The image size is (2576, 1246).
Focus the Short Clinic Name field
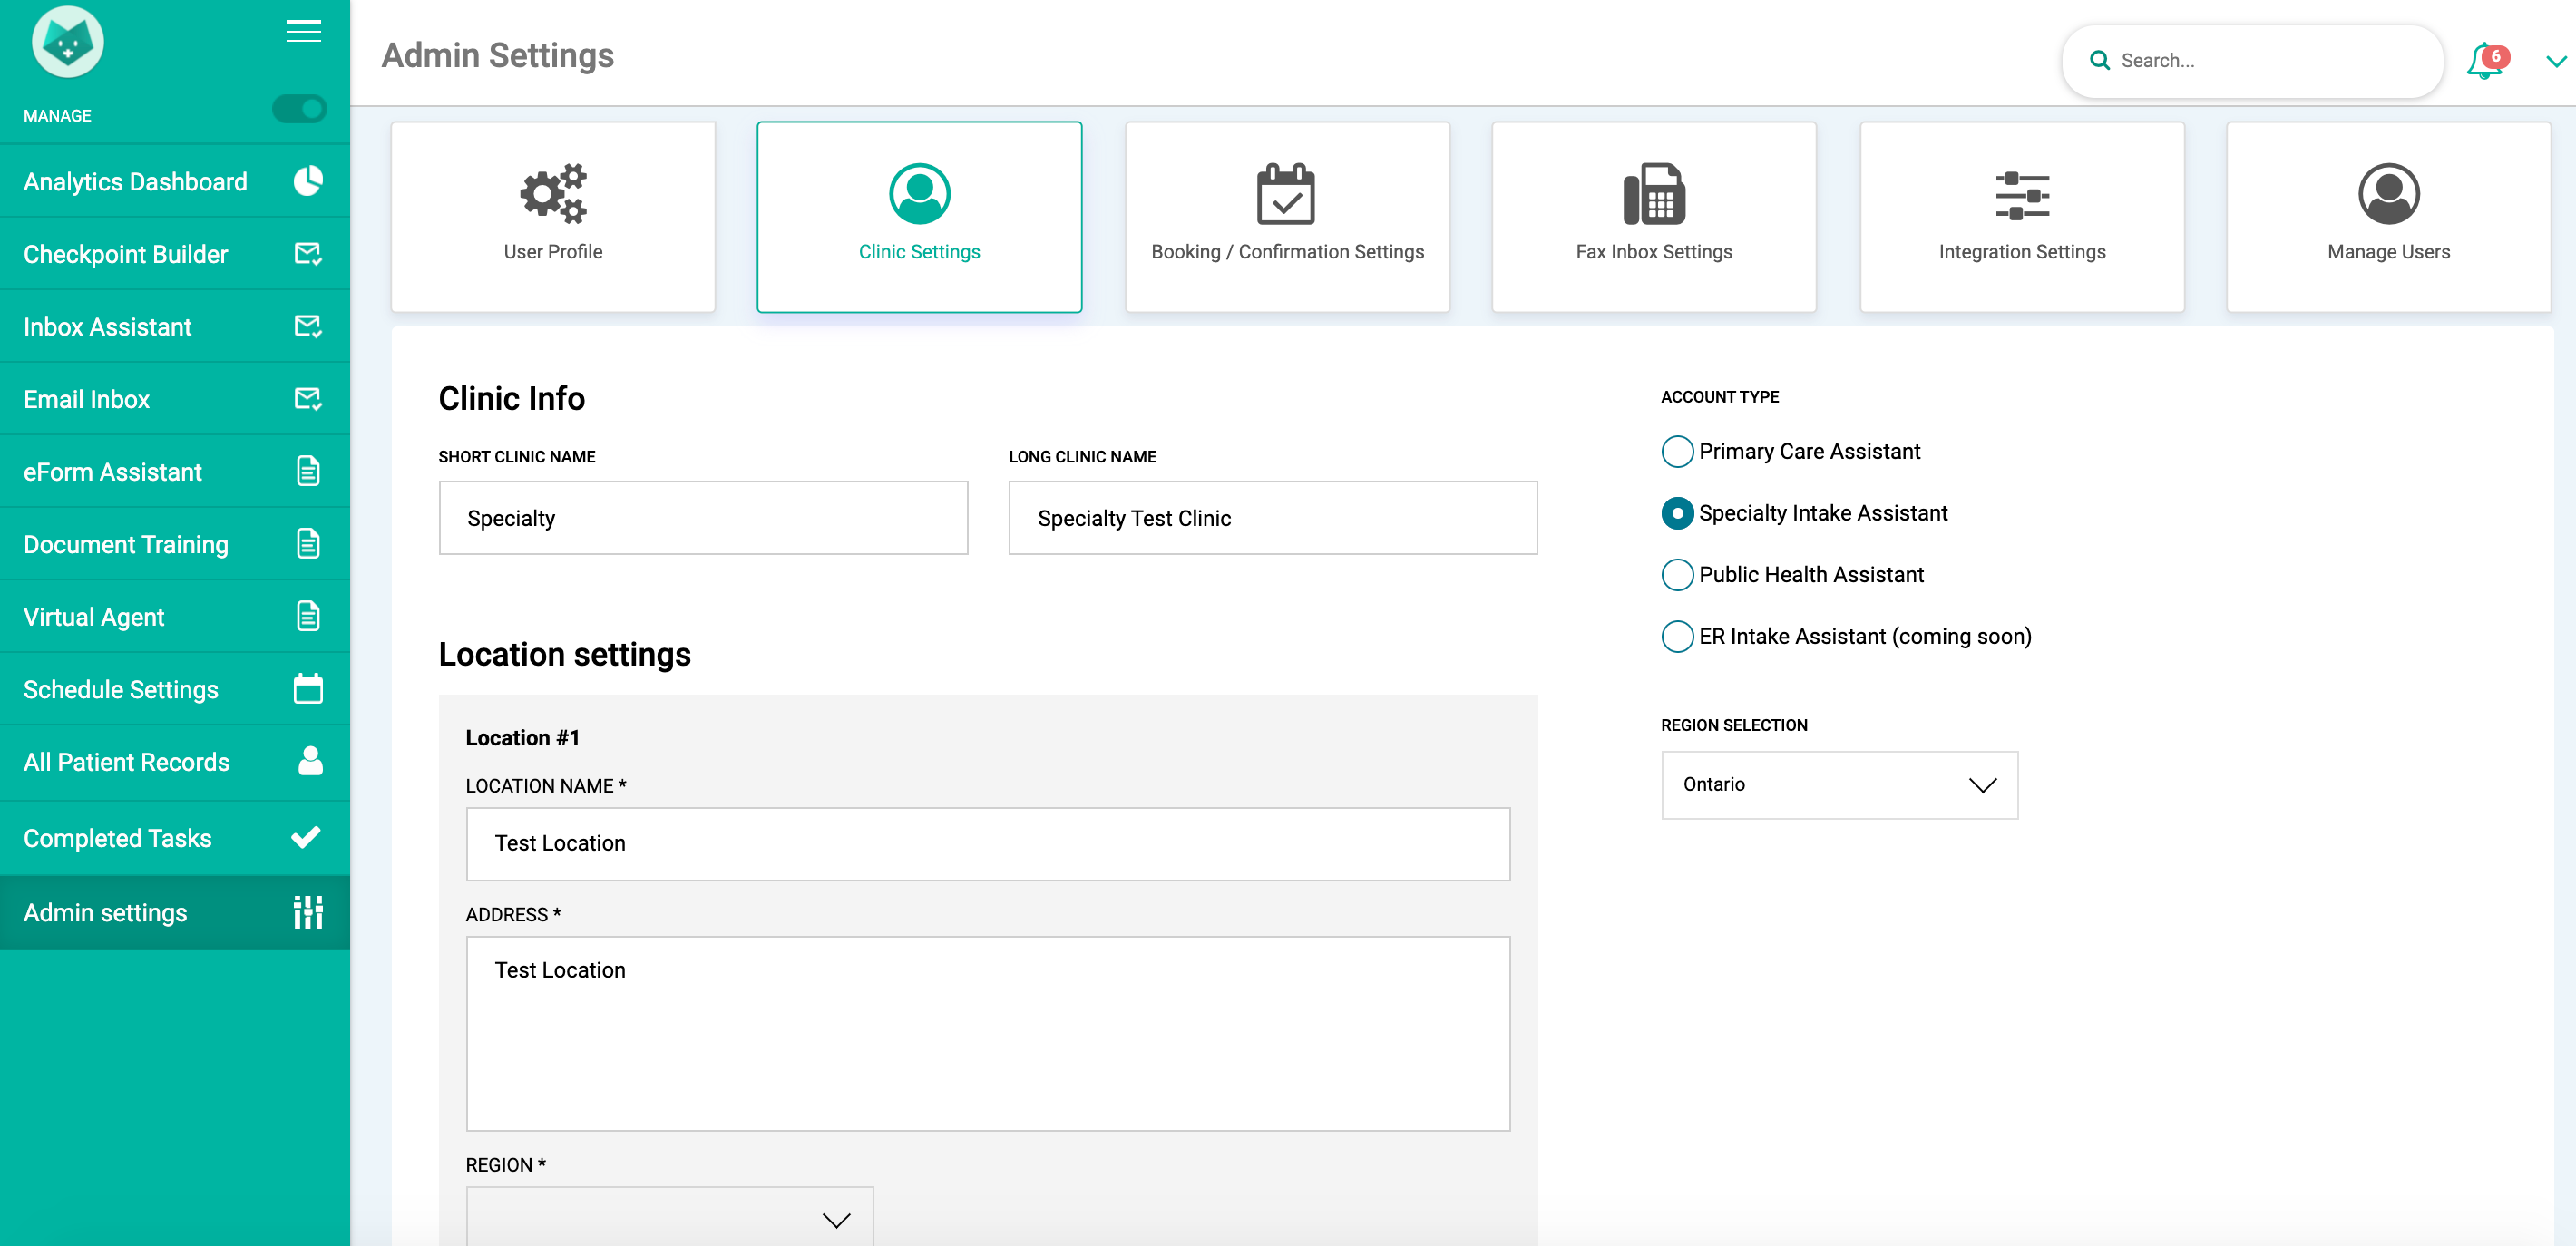[x=703, y=518]
